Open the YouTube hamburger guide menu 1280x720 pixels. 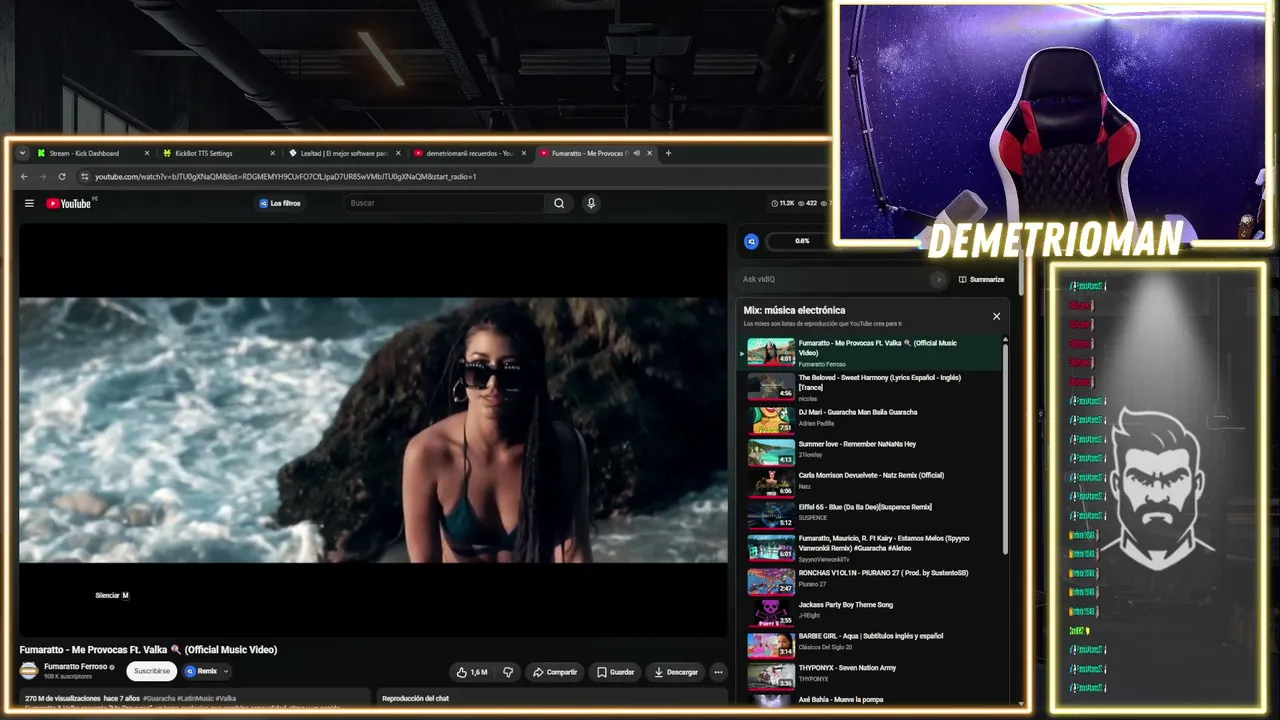pyautogui.click(x=29, y=203)
